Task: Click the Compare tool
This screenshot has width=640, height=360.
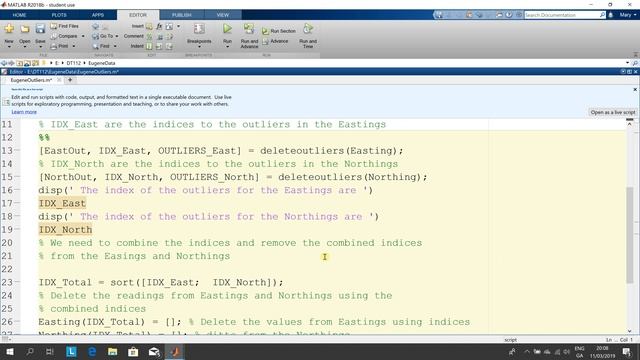Action: [x=64, y=36]
